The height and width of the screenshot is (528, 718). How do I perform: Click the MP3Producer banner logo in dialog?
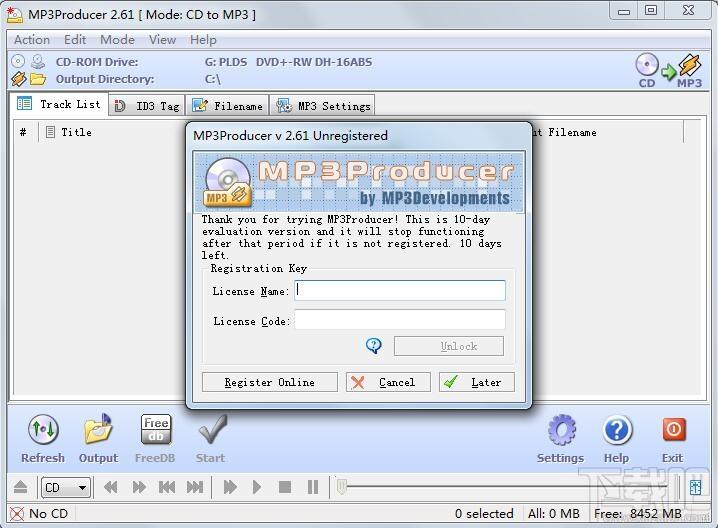point(359,182)
